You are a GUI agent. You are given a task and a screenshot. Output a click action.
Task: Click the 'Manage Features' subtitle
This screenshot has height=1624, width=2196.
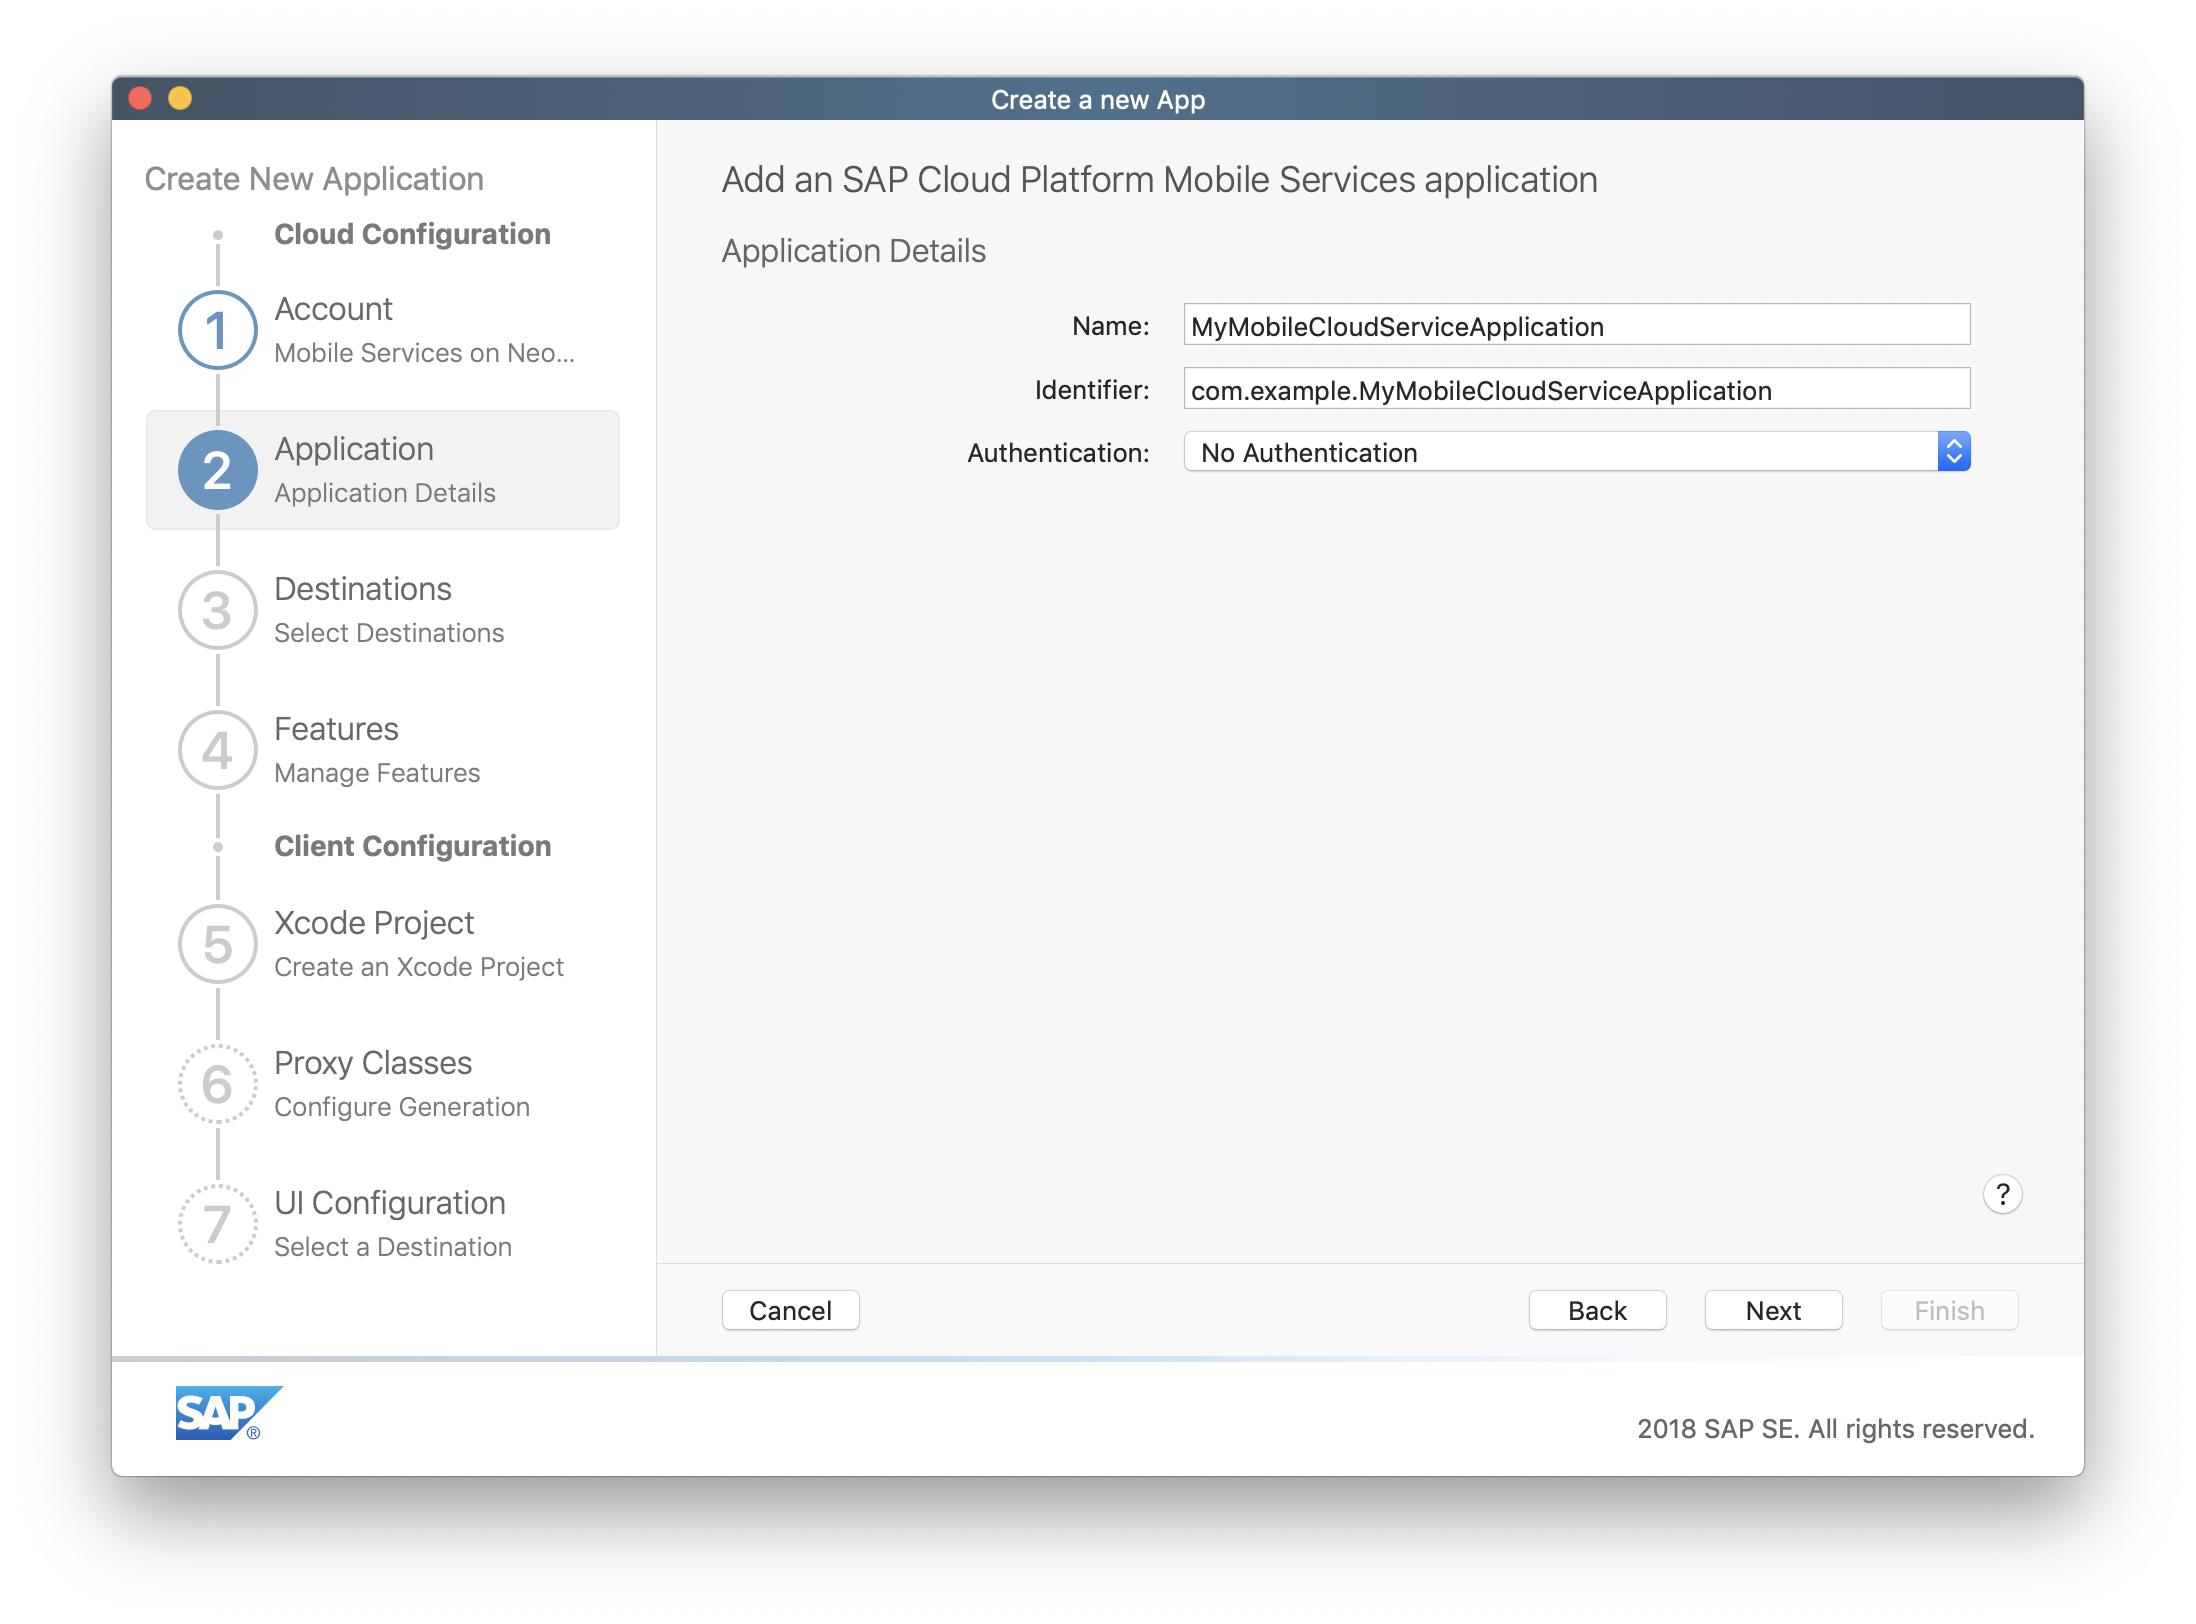click(x=377, y=773)
